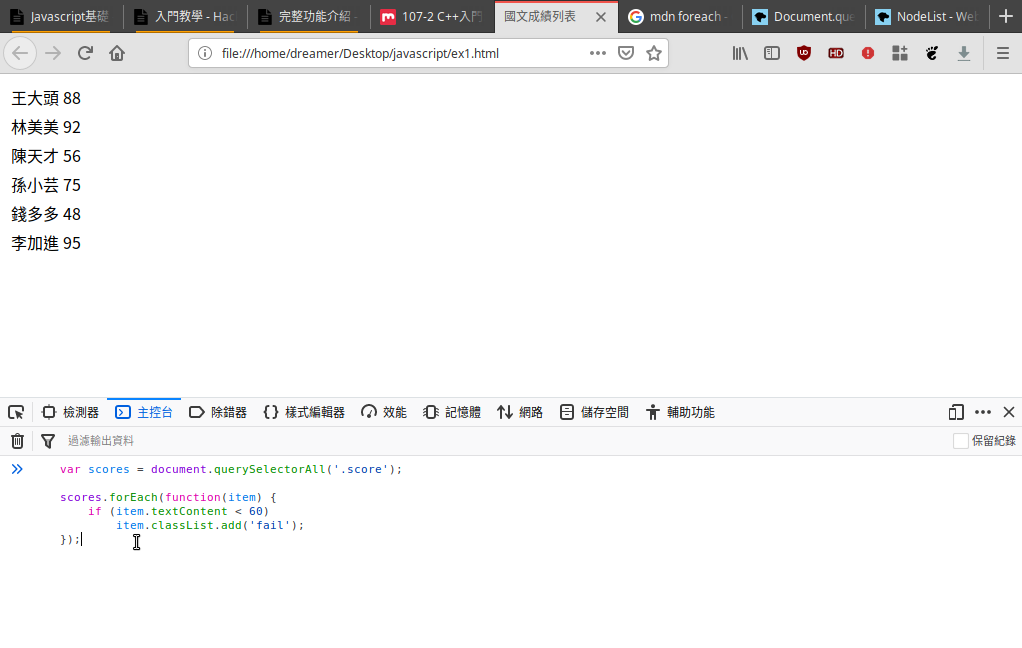Open the Downloads arrow icon
Image resolution: width=1022 pixels, height=648 pixels.
(964, 53)
